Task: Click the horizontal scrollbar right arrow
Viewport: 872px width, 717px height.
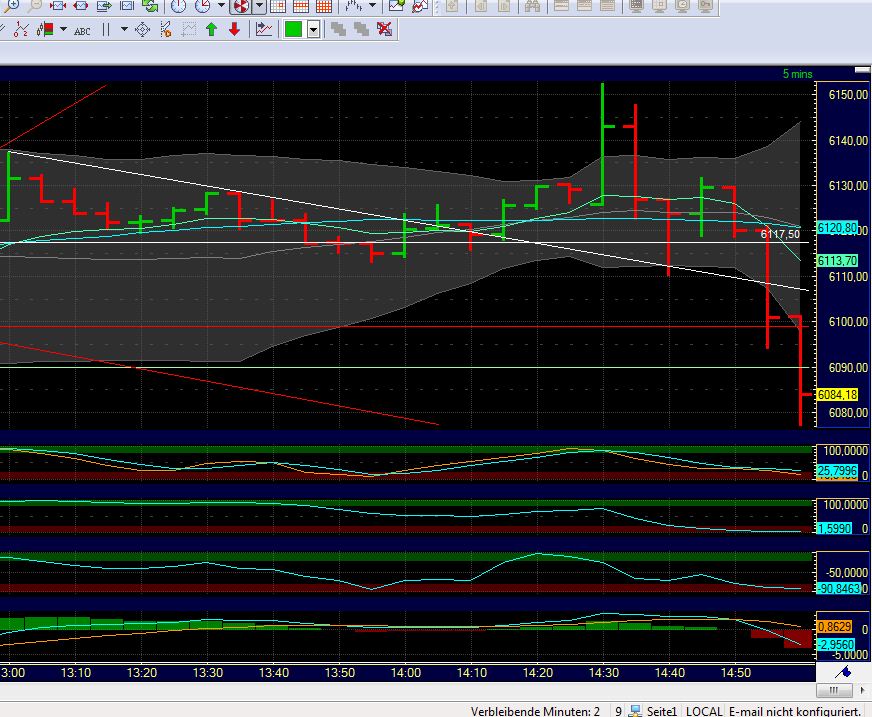Action: (x=862, y=690)
